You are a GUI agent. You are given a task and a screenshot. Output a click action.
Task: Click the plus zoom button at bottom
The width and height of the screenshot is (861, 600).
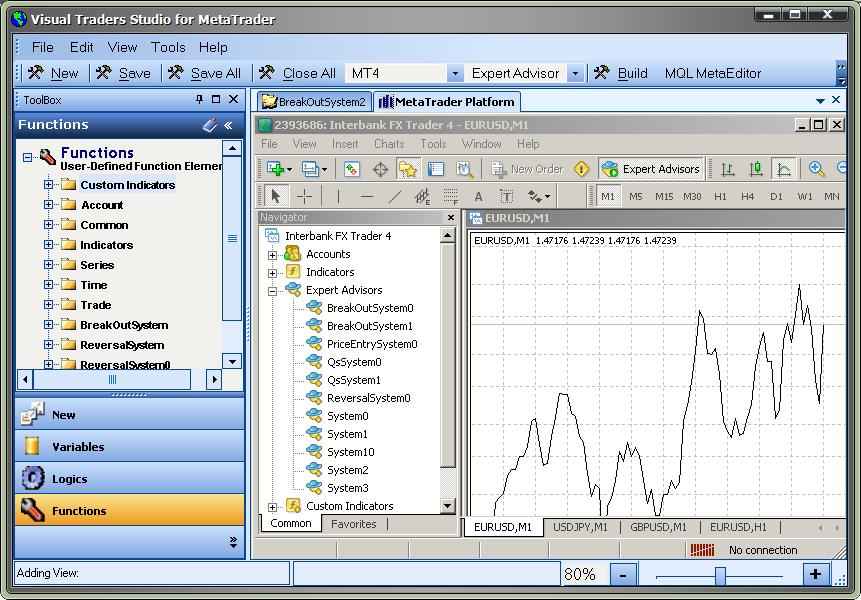815,574
